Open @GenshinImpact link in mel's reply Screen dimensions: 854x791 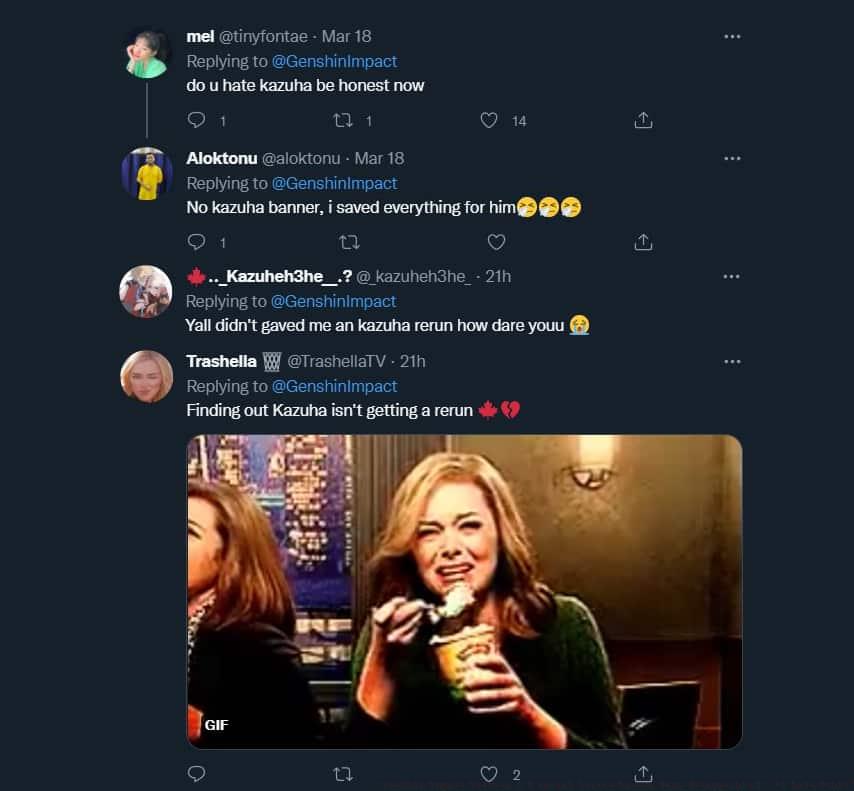pos(335,61)
